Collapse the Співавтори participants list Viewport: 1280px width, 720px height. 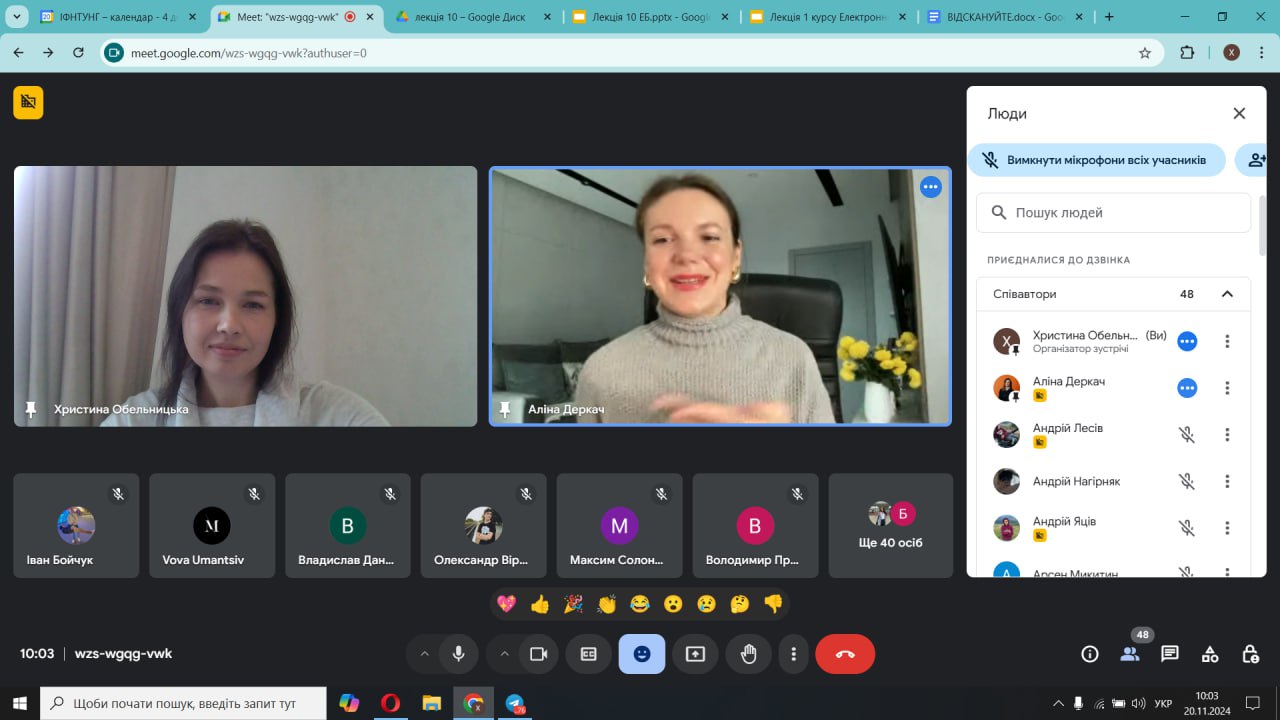[x=1227, y=294]
